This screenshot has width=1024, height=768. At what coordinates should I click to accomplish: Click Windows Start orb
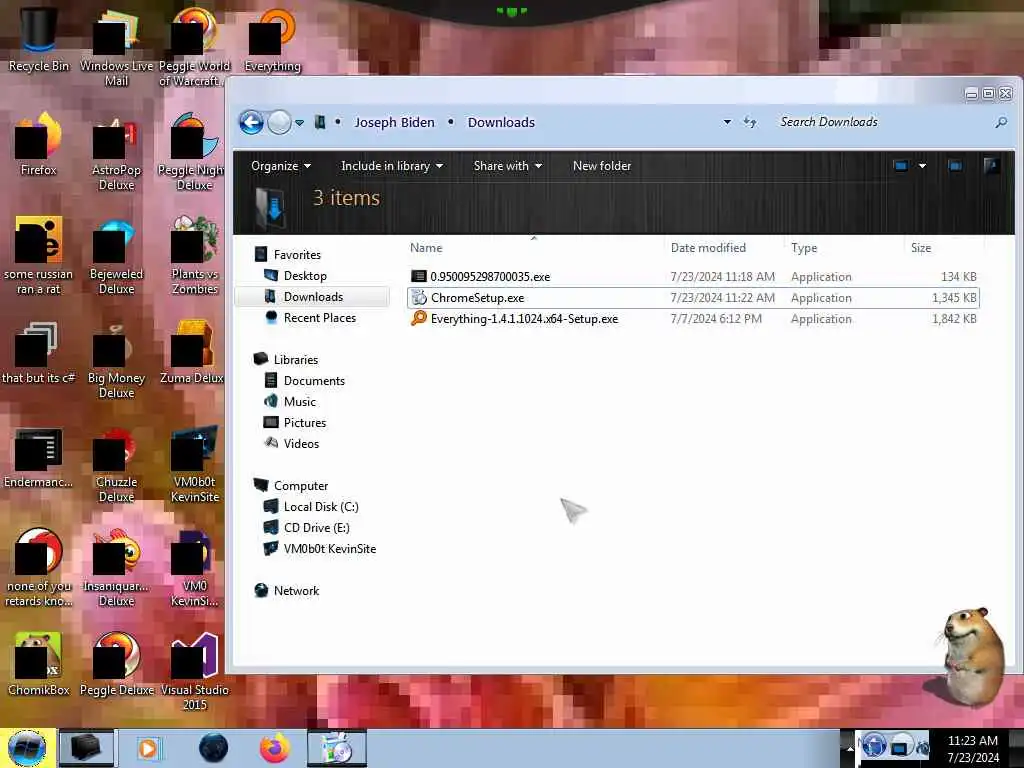(27, 748)
